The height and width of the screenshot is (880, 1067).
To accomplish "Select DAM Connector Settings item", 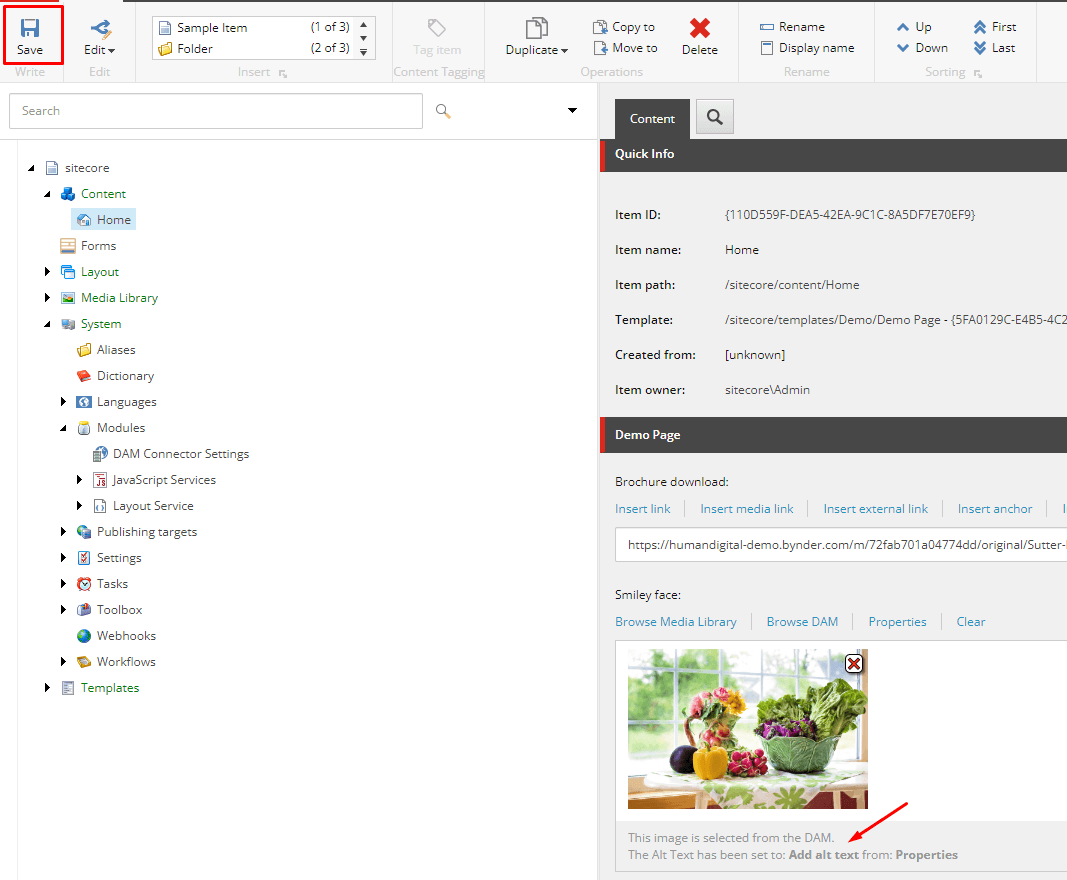I will pyautogui.click(x=180, y=454).
